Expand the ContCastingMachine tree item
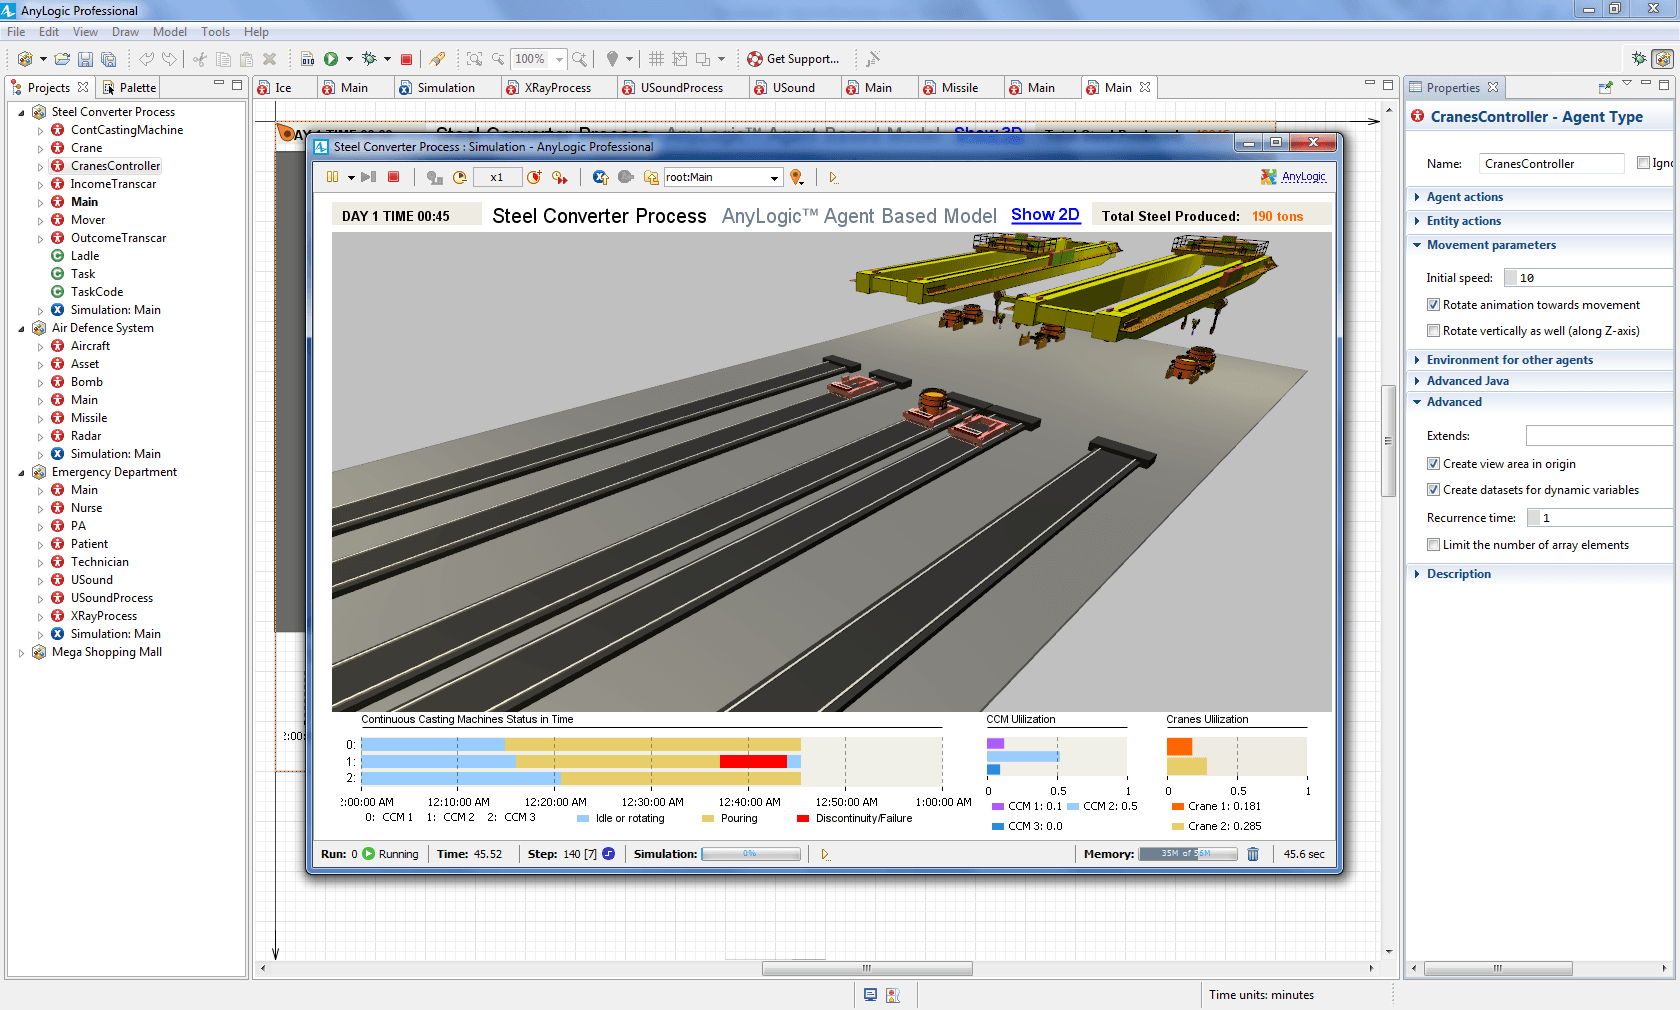1680x1010 pixels. pos(40,130)
